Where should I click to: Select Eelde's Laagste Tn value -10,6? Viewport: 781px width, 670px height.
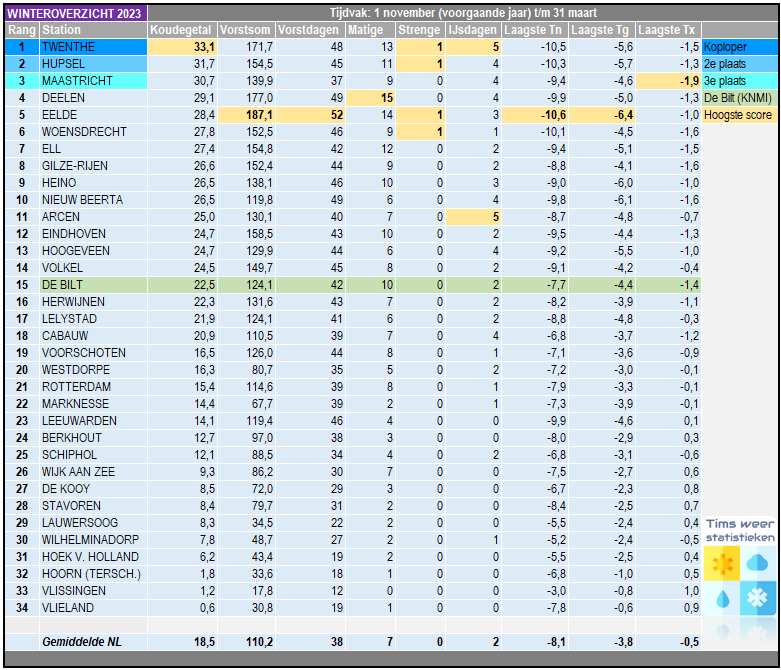(x=534, y=115)
